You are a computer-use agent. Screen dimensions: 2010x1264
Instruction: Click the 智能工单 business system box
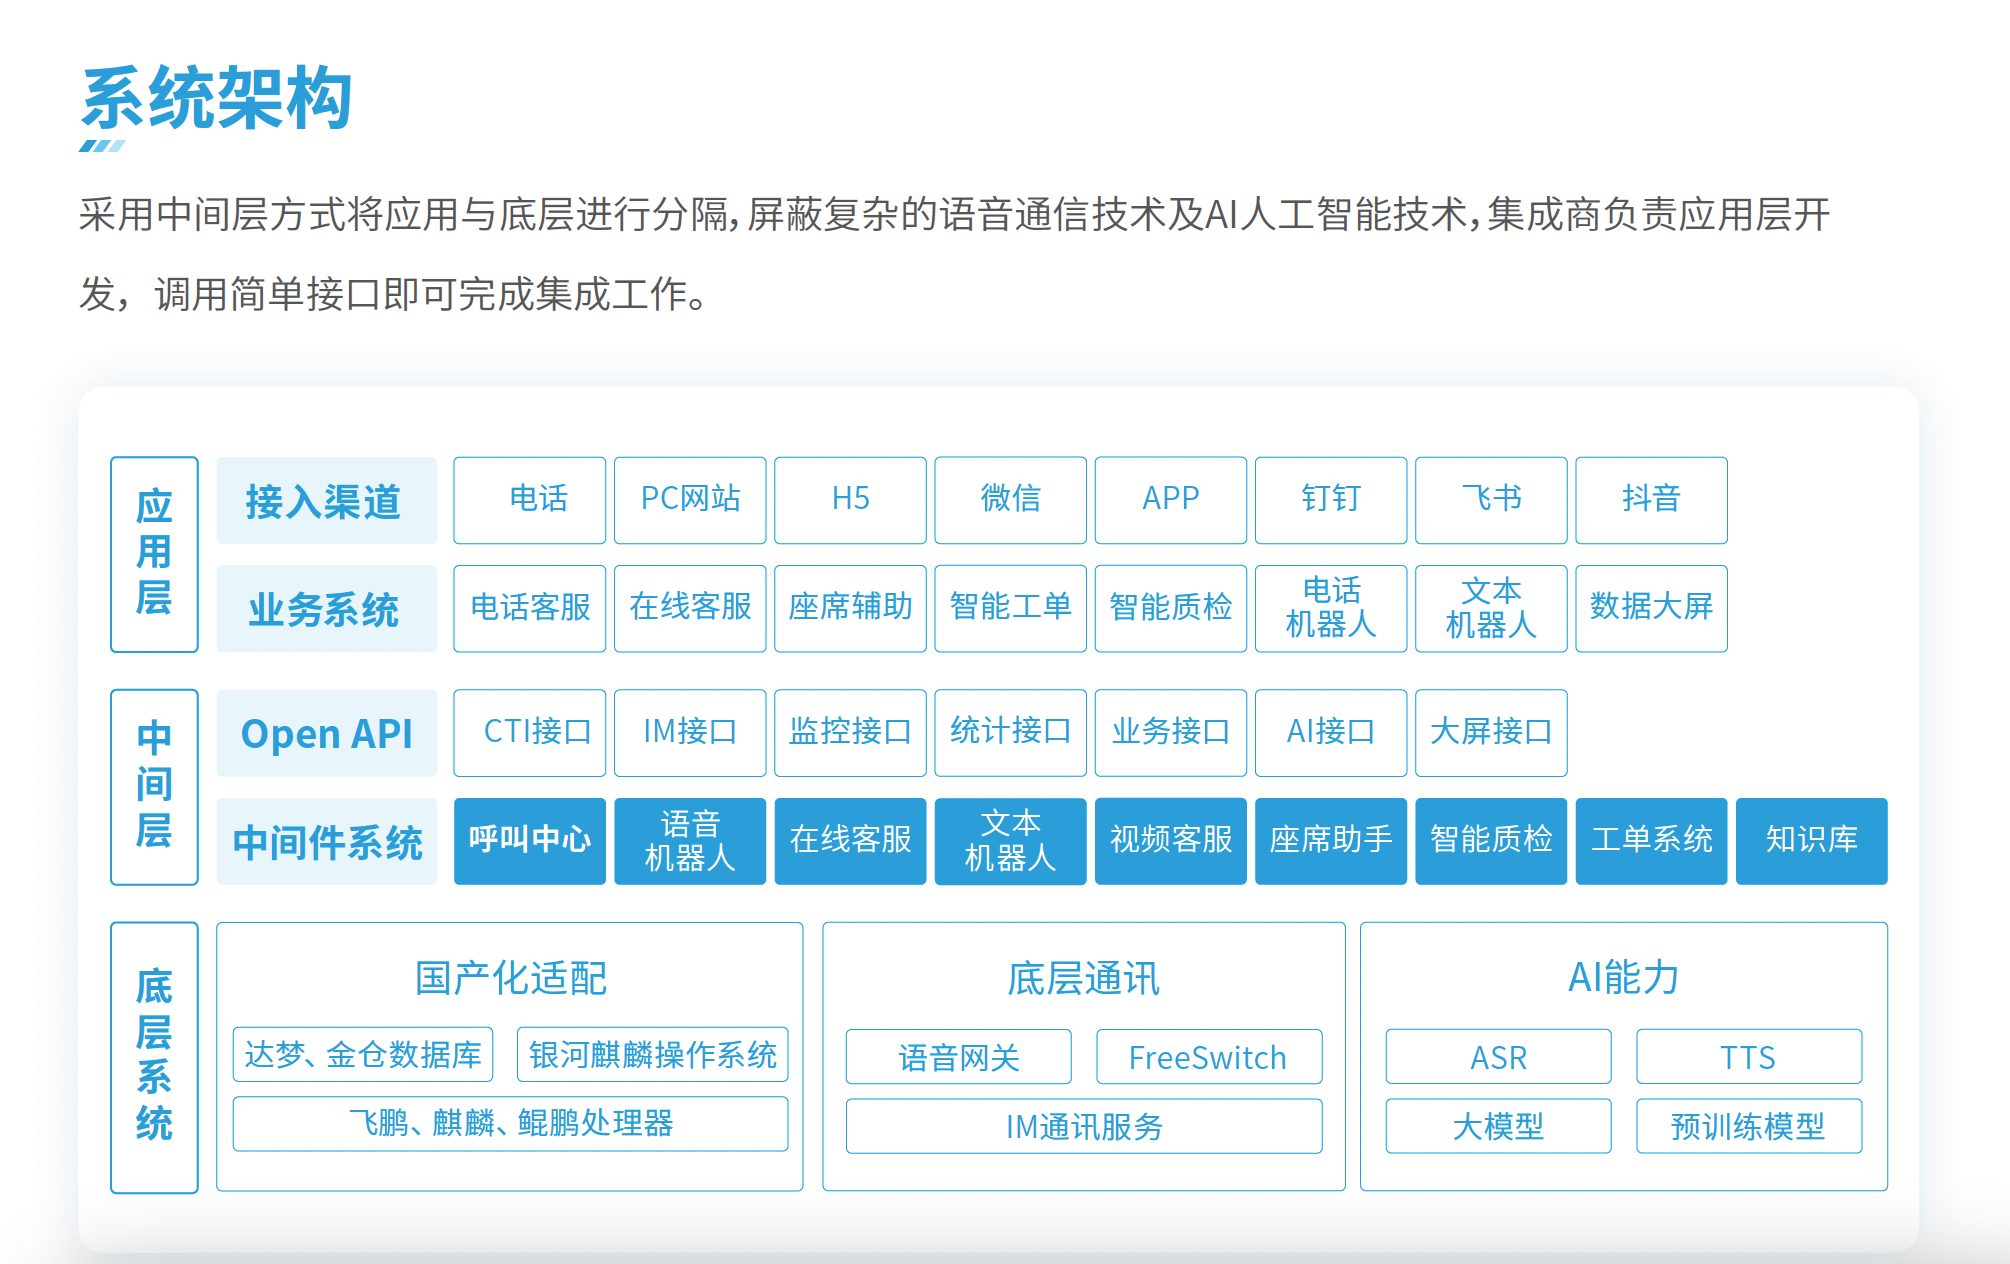pyautogui.click(x=1010, y=608)
